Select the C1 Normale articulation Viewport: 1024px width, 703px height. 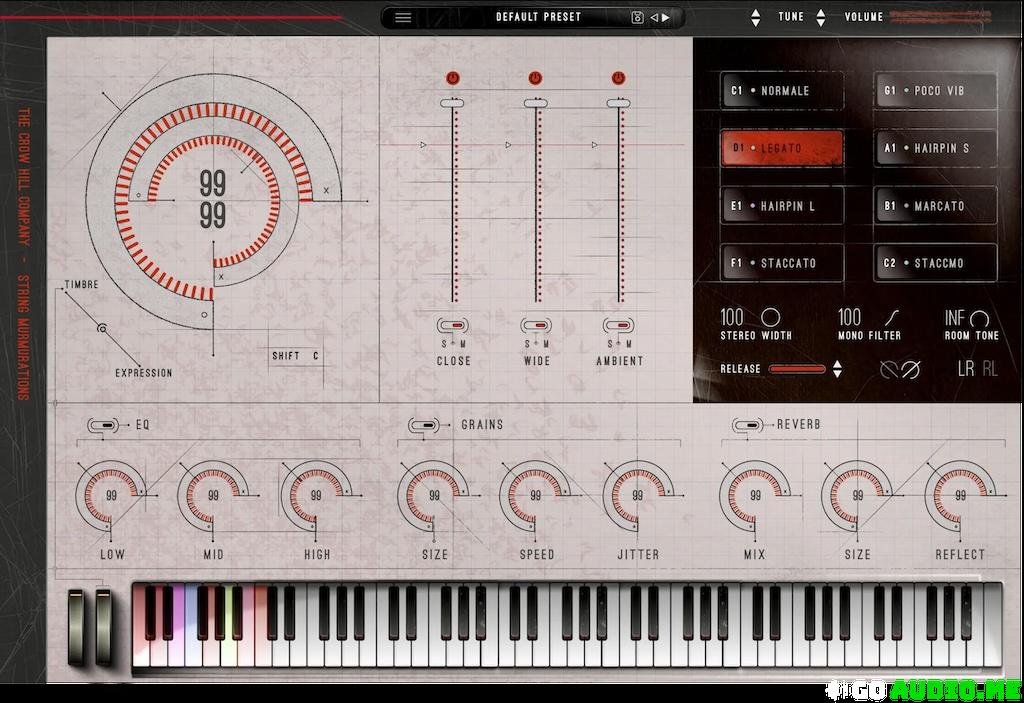point(782,91)
